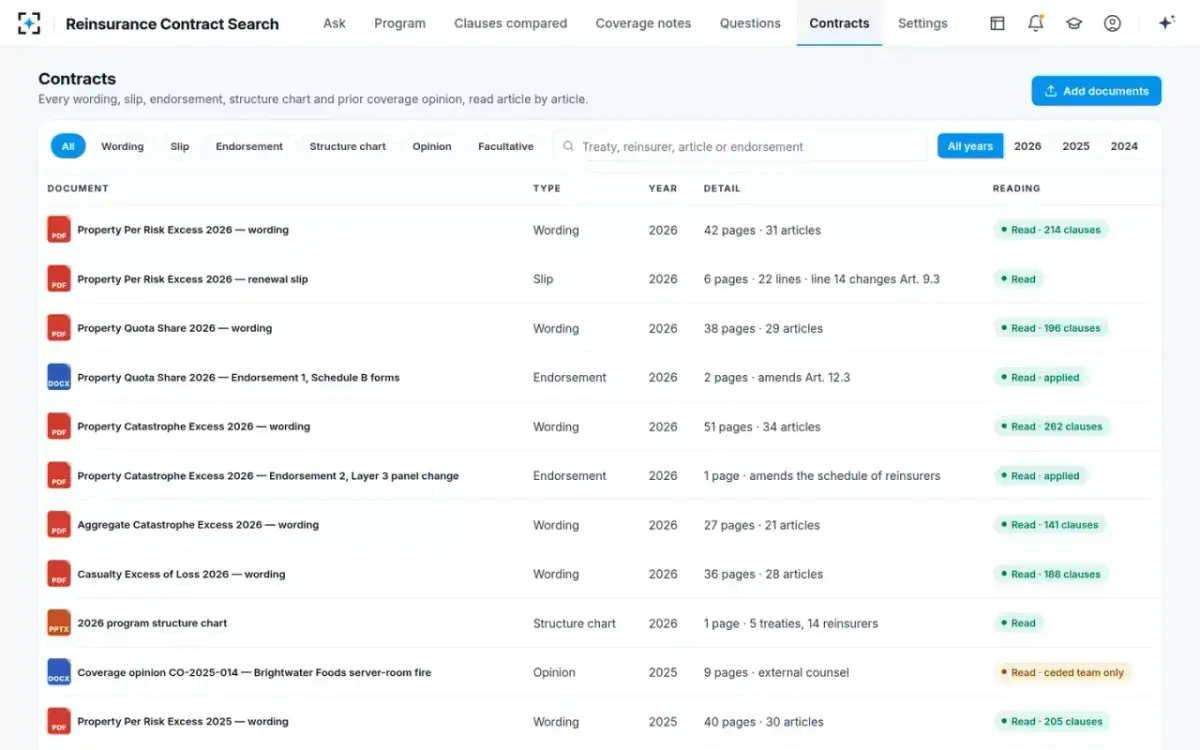Filter by Wording type
The image size is (1200, 750).
122,146
